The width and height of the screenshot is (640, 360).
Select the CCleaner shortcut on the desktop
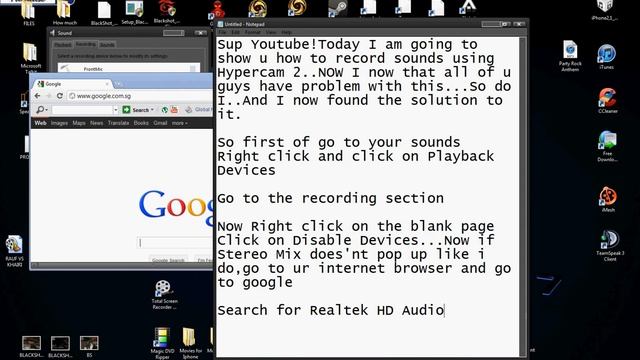pyautogui.click(x=607, y=100)
